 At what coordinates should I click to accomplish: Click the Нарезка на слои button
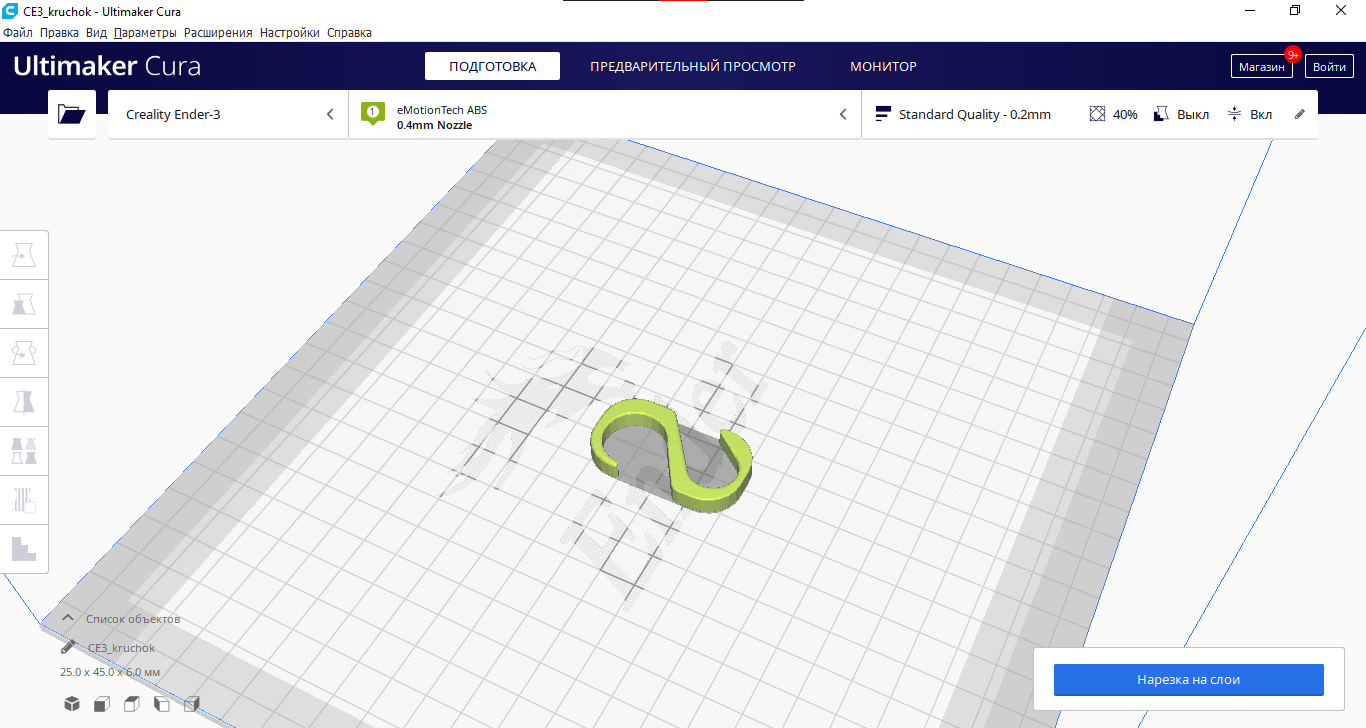coord(1188,680)
